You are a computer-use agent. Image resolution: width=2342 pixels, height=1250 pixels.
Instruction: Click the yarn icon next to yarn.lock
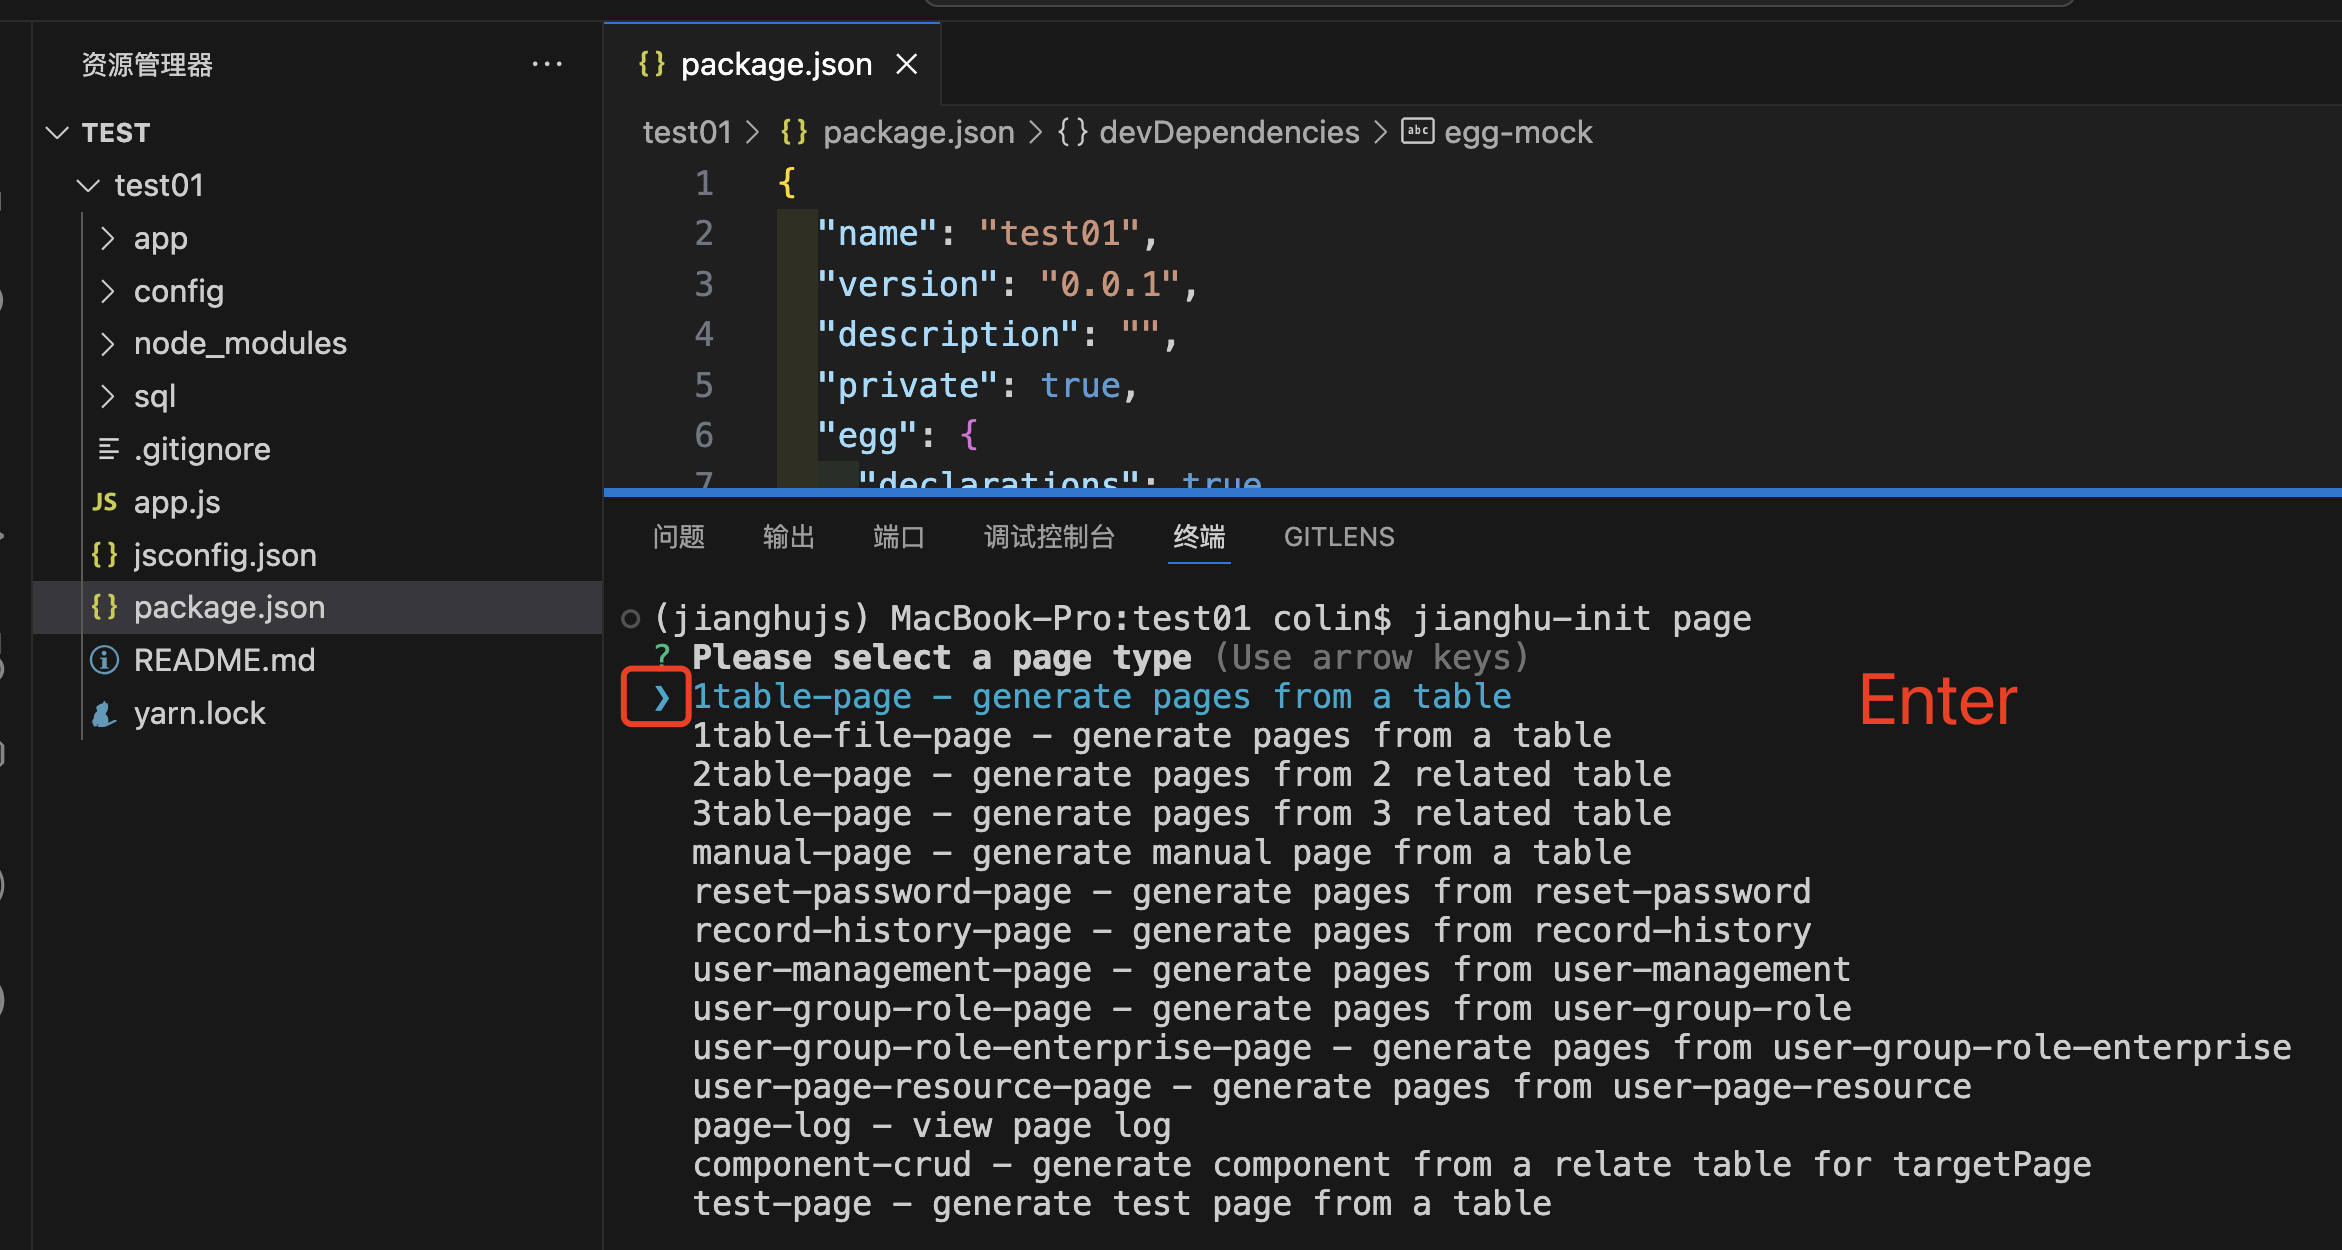pyautogui.click(x=104, y=712)
